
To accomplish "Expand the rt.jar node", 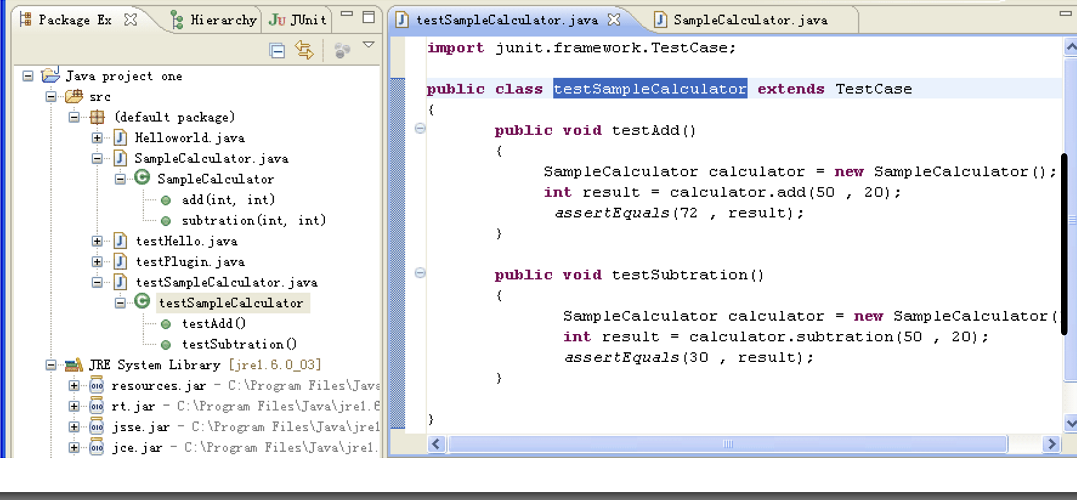I will pos(74,406).
